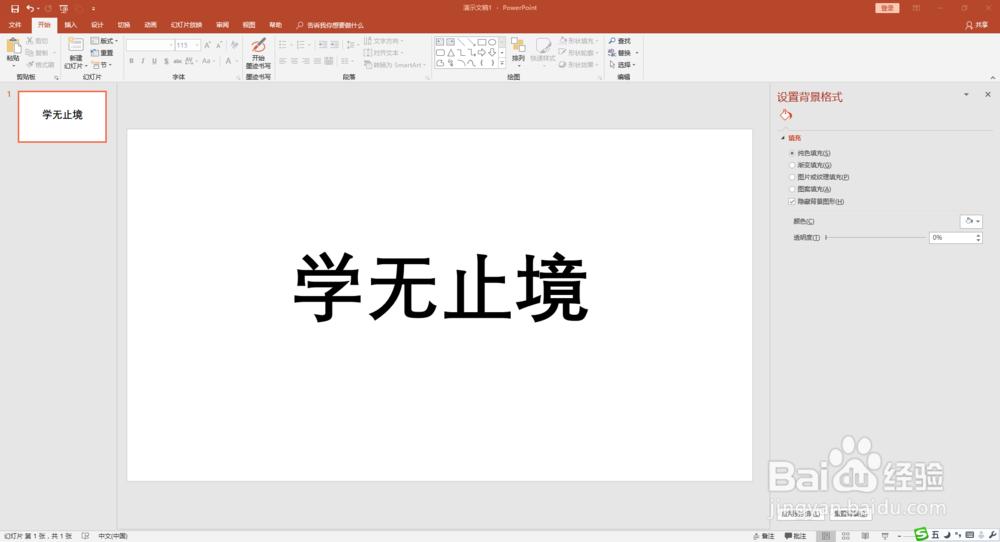Toggle Italic formatting

143,61
